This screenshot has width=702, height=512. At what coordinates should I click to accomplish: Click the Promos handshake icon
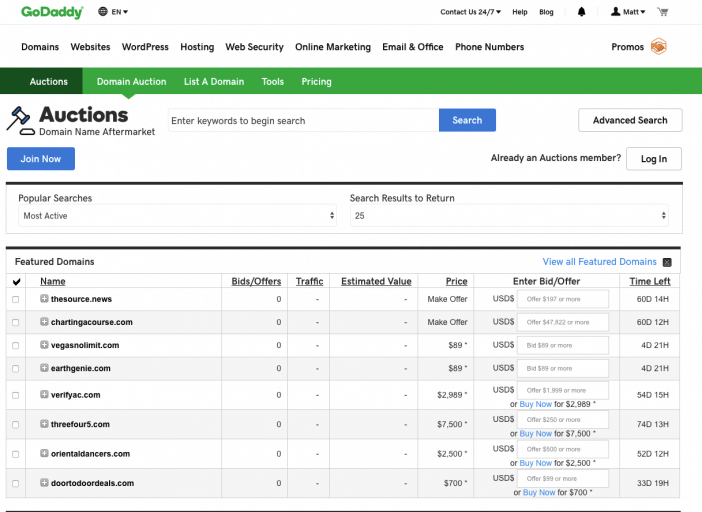tap(659, 47)
